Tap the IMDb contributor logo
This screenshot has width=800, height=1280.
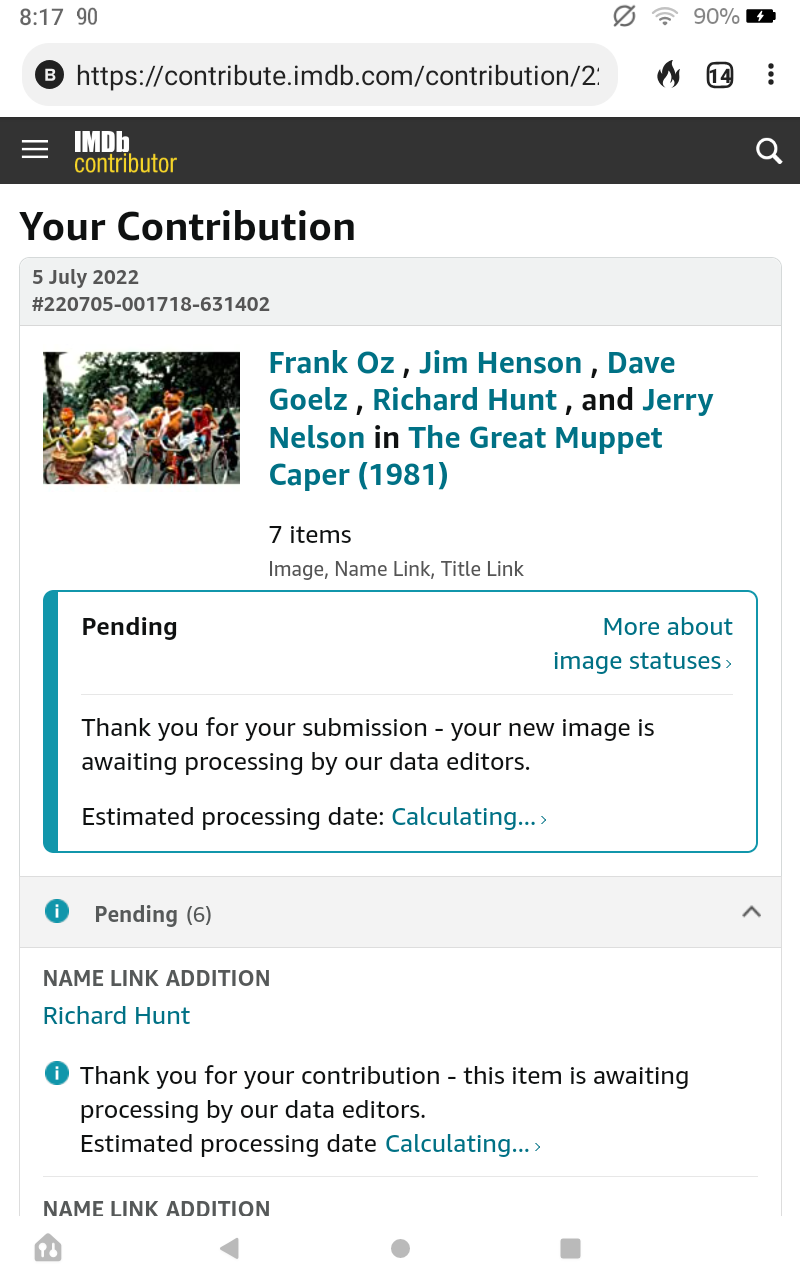tap(125, 152)
